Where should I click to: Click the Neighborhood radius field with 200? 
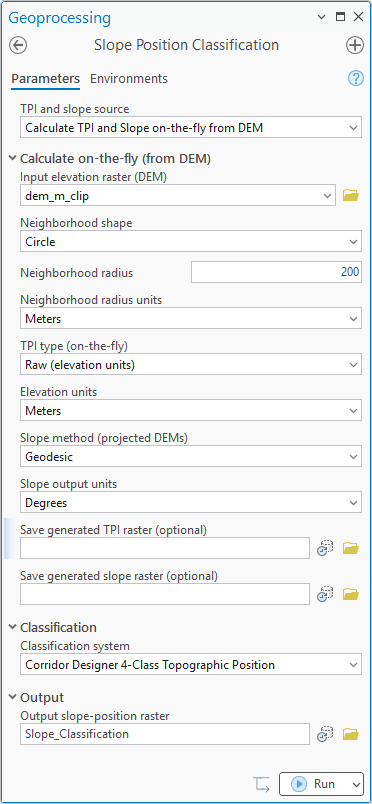276,272
